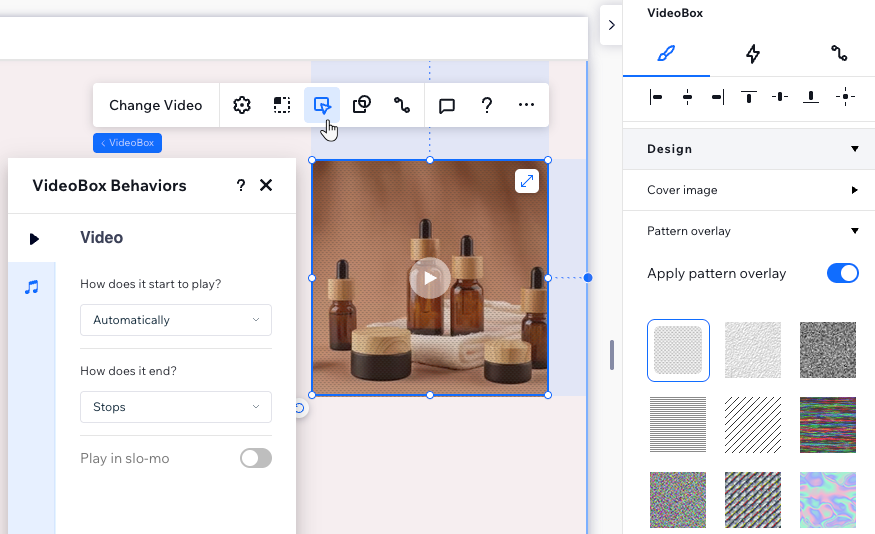875x534 pixels.
Task: Open help in VideoBox Behaviors panel
Action: 241,185
